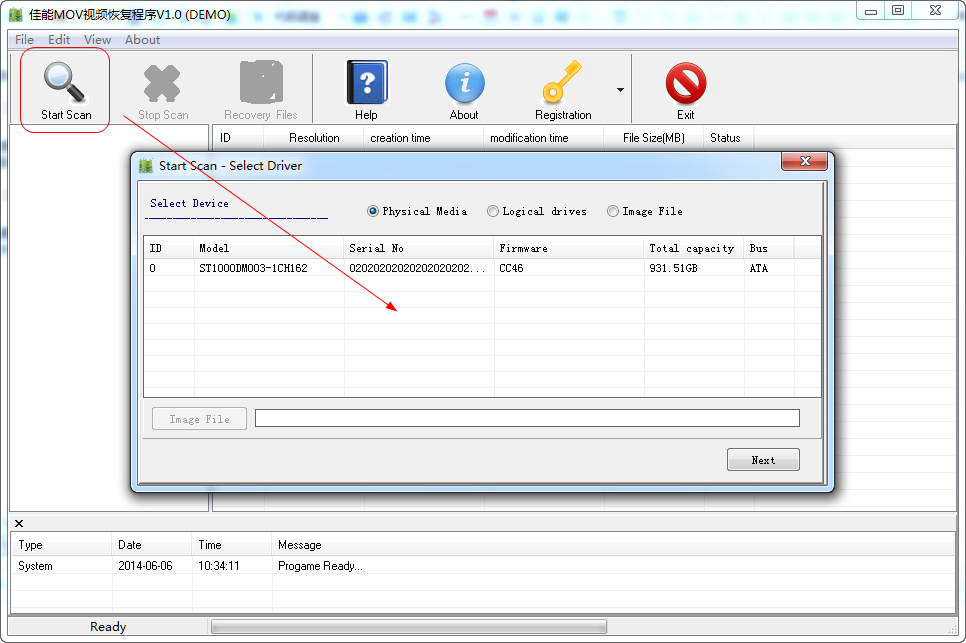The height and width of the screenshot is (643, 966).
Task: Open the File menu
Action: [24, 39]
